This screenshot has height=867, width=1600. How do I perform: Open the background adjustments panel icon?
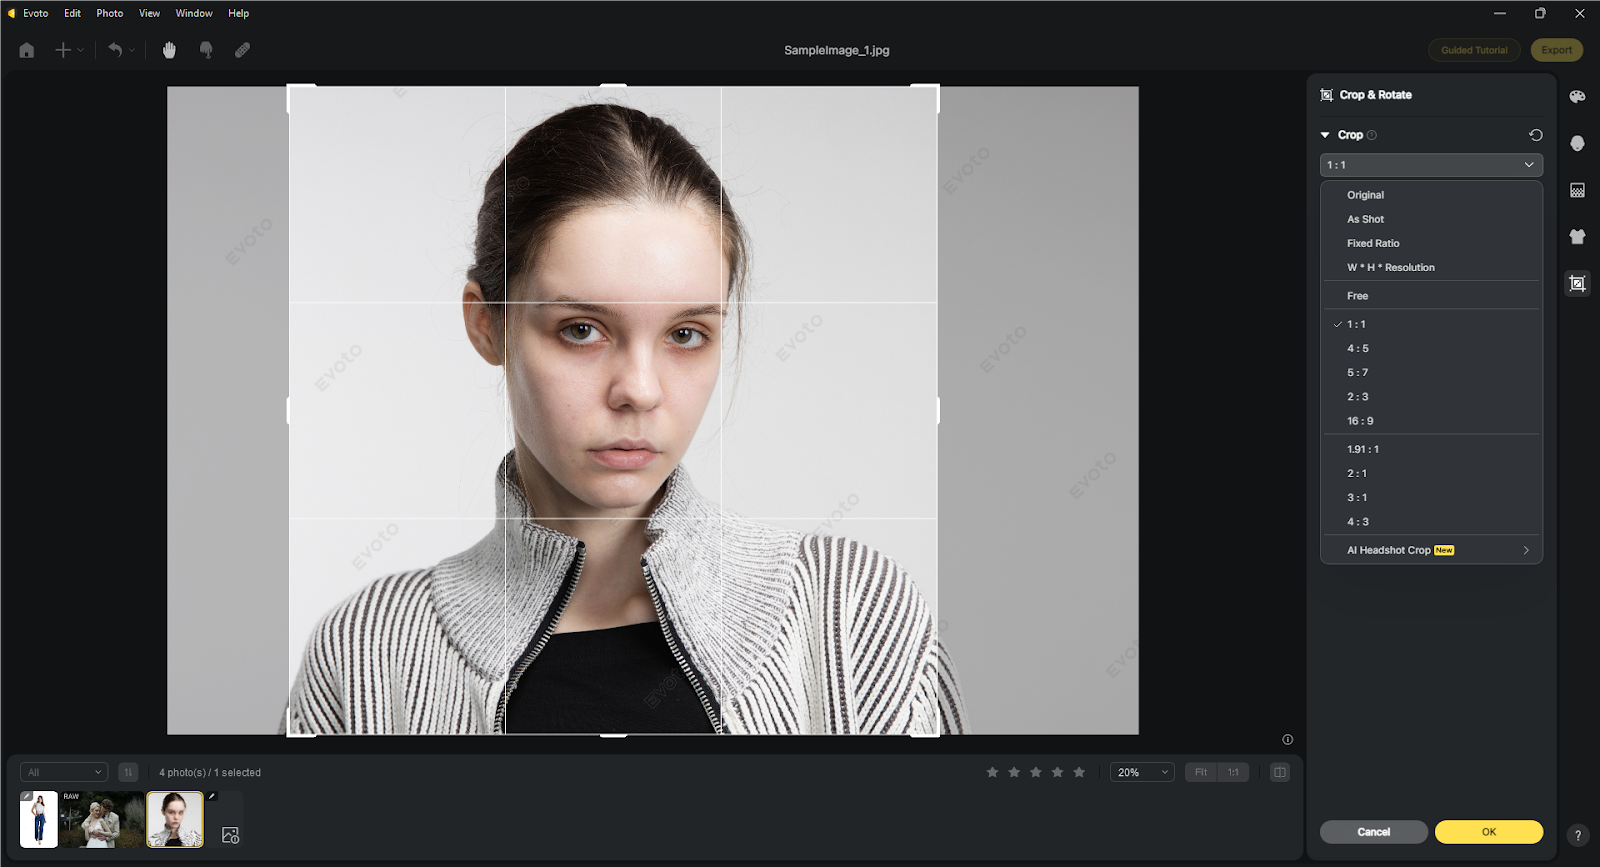pyautogui.click(x=1577, y=190)
